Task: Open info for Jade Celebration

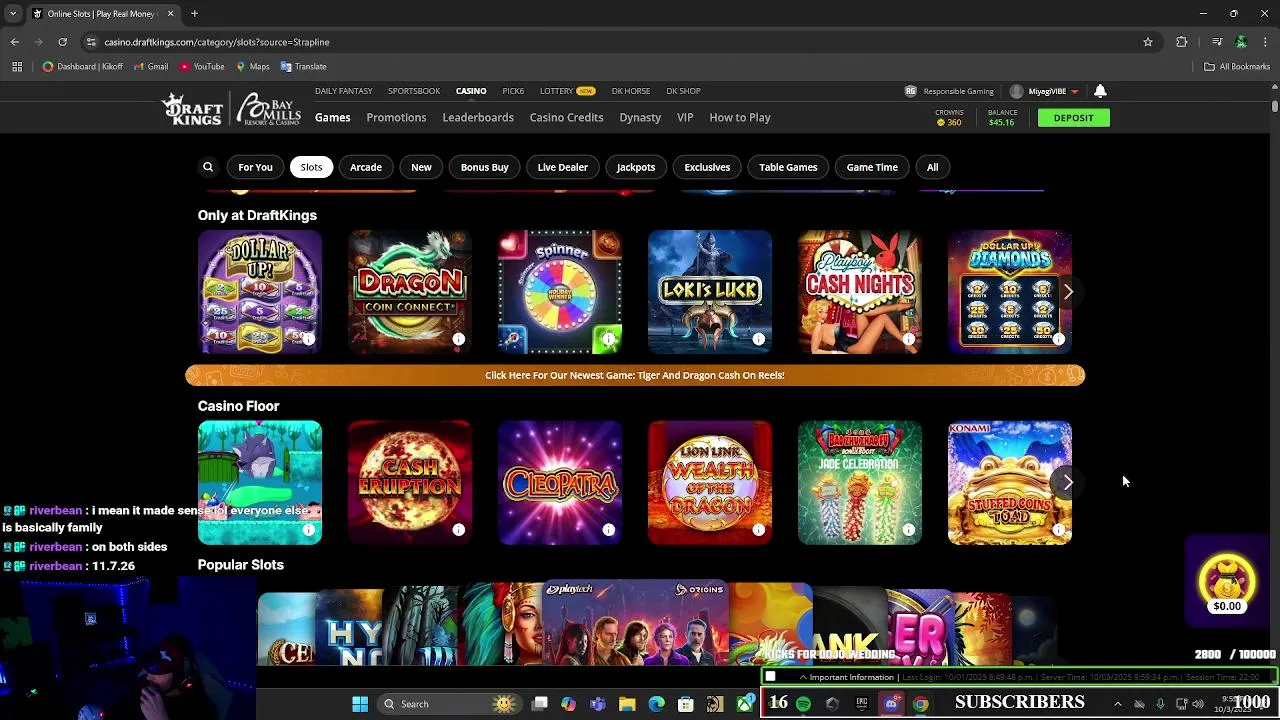Action: tap(909, 530)
